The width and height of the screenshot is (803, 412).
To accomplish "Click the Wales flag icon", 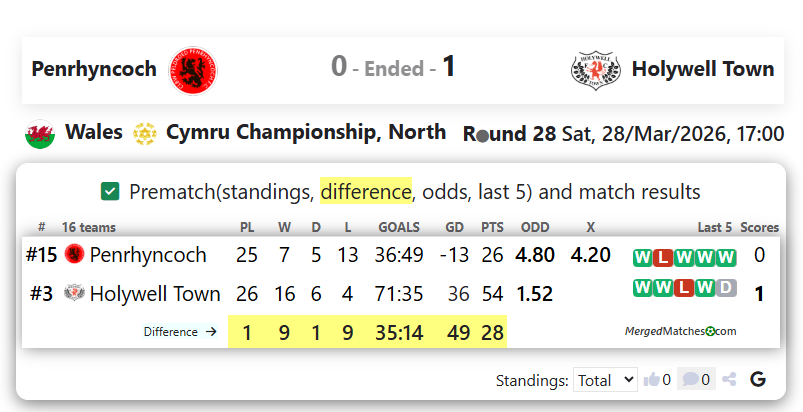I will 40,133.
